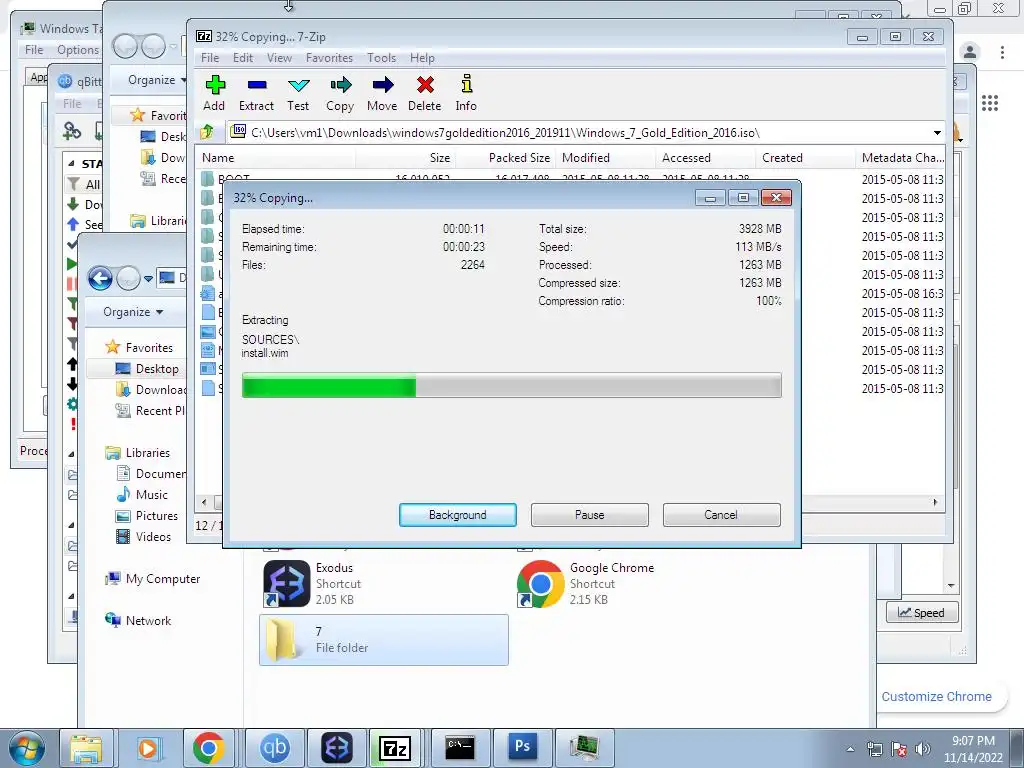Click the up-folder icon beside 7-Zip path
Screen dimensions: 1024x768
pyautogui.click(x=207, y=133)
